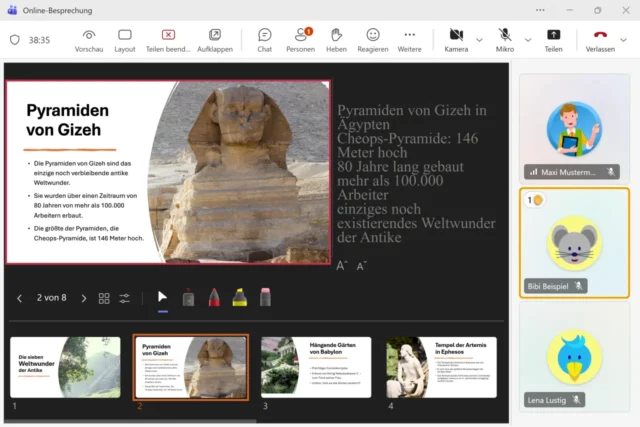Unmute the Mikro microphone
Screen dimensions: 640x427
pos(505,41)
